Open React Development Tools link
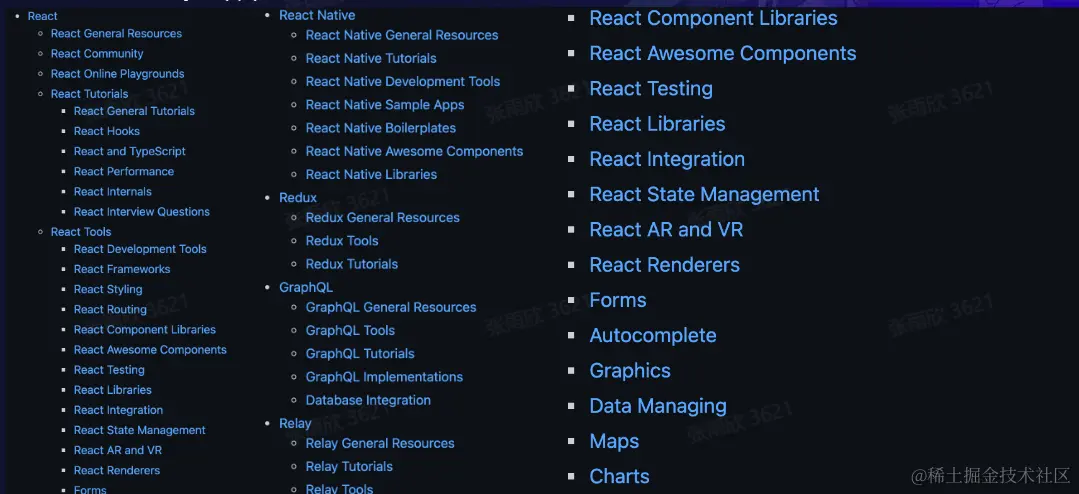Viewport: 1079px width, 494px height. pyautogui.click(x=140, y=249)
